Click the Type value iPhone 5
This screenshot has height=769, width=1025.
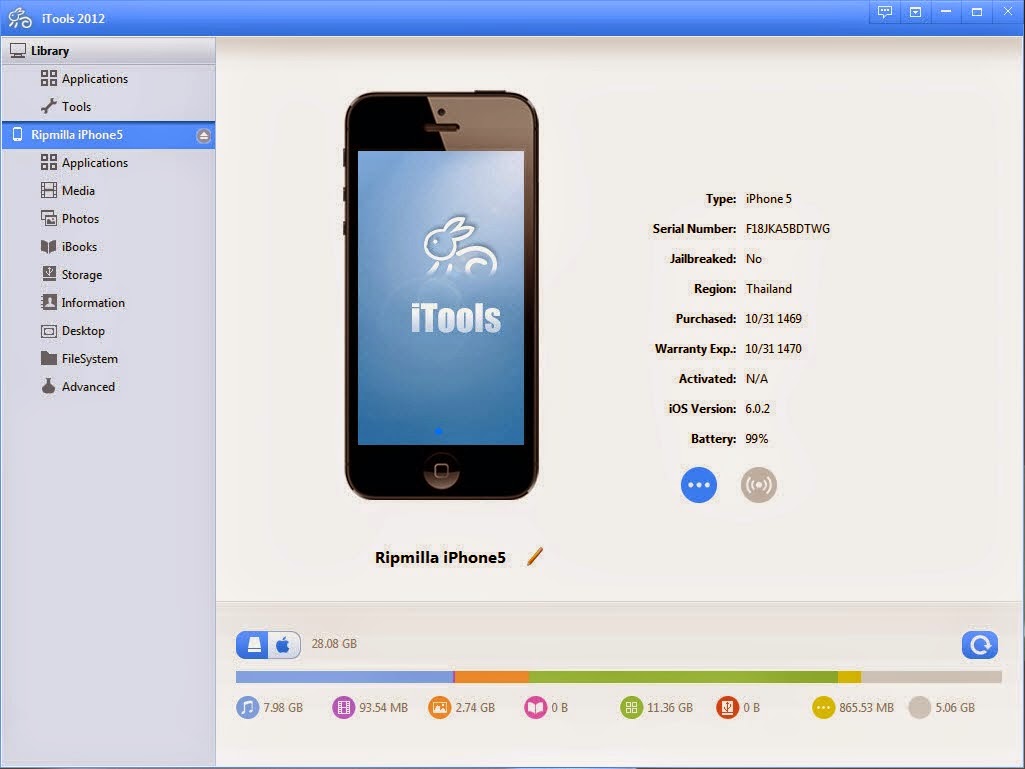[769, 199]
